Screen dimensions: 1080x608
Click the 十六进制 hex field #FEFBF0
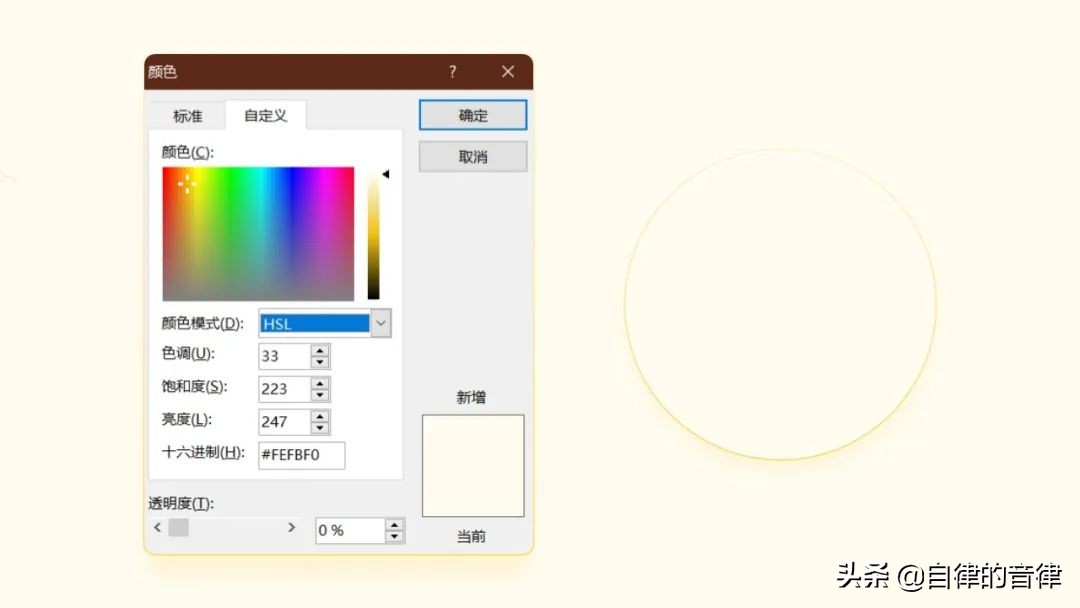pyautogui.click(x=302, y=455)
